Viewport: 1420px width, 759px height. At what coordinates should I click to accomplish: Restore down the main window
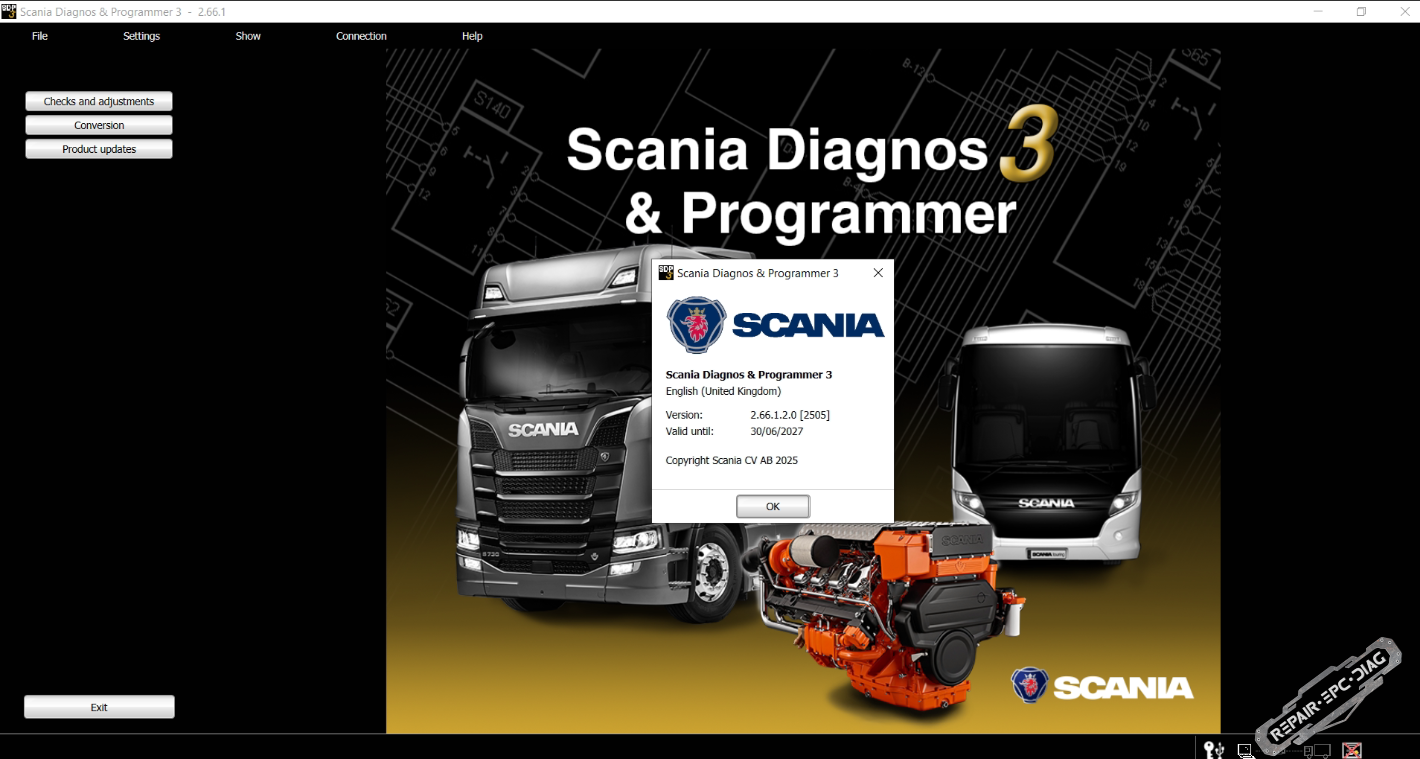click(1361, 11)
